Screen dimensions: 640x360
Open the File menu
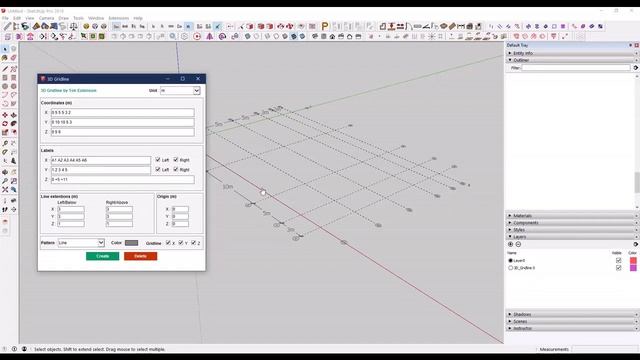[5, 18]
